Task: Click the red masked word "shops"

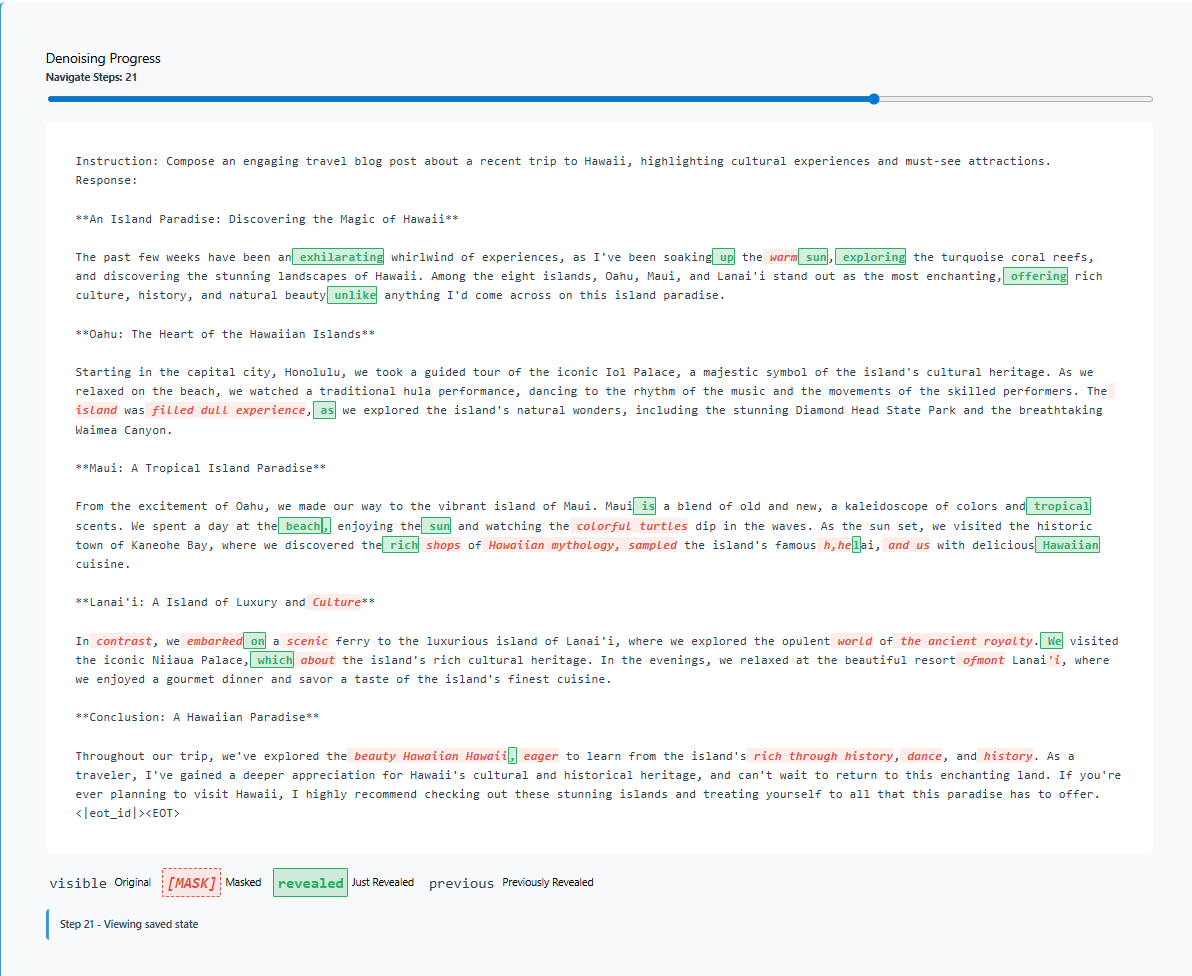Action: click(x=442, y=545)
